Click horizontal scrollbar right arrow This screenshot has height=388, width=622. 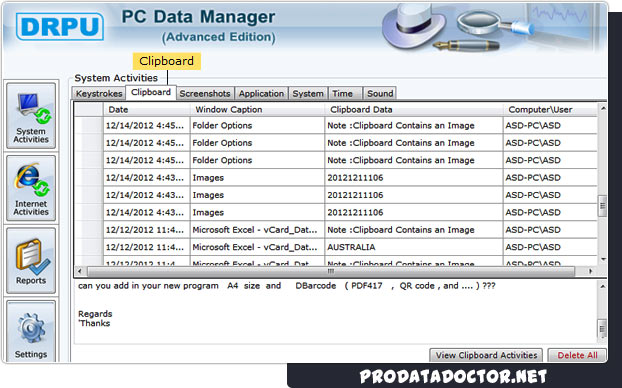click(591, 271)
